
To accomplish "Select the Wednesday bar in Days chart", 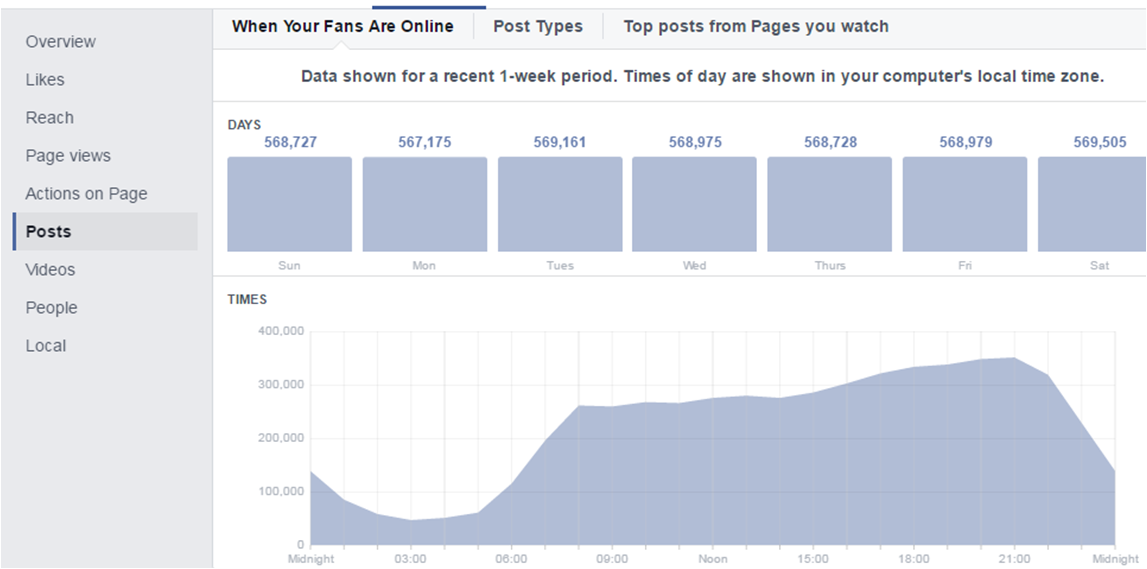I will pyautogui.click(x=694, y=204).
